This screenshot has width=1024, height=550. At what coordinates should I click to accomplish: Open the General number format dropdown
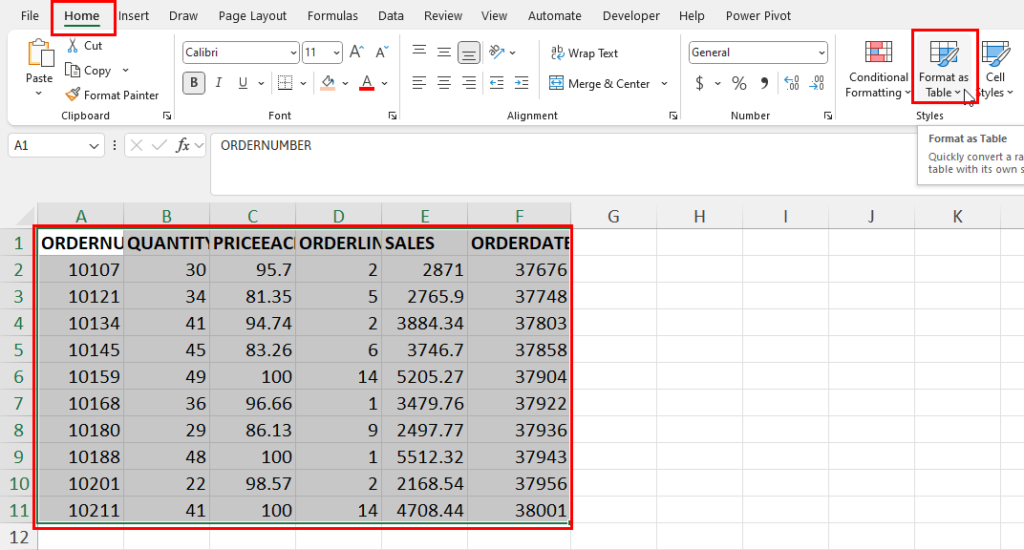coord(822,52)
